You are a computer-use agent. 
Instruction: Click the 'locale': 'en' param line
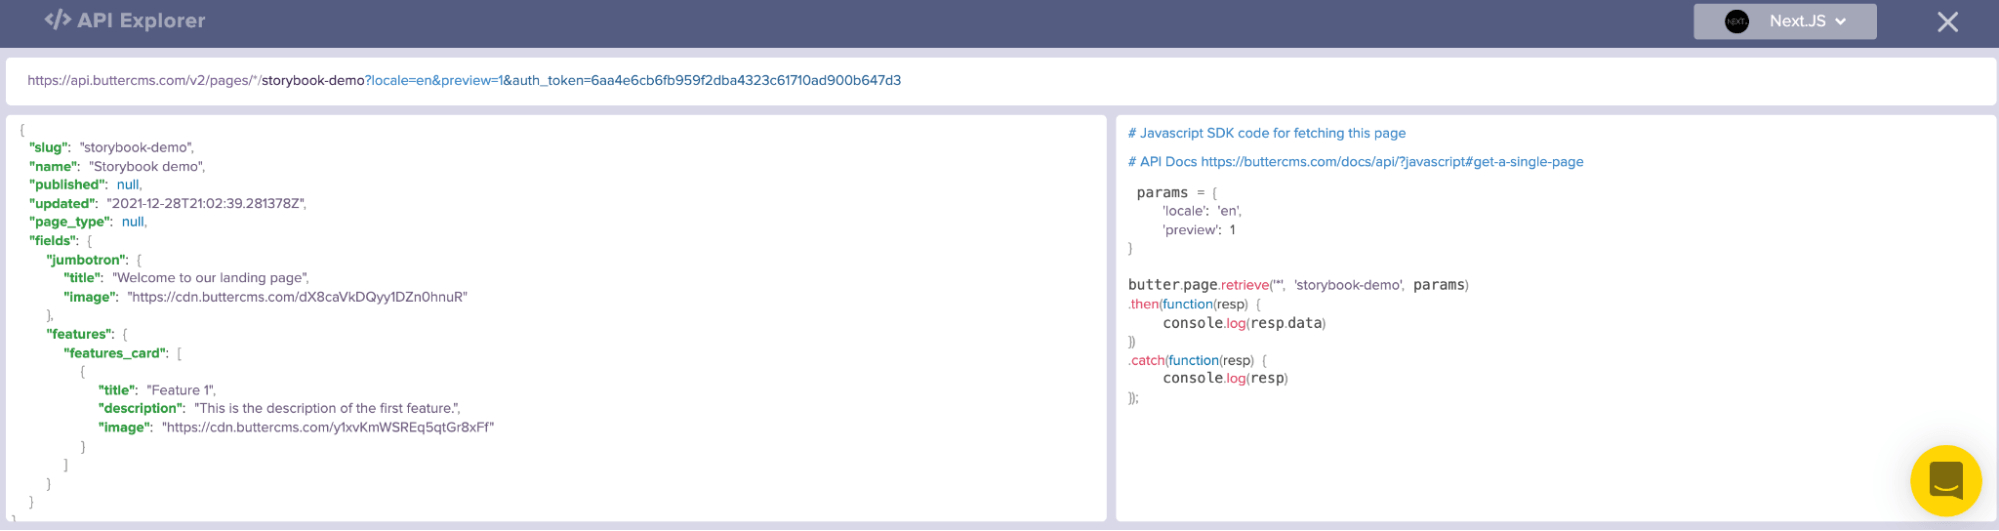(1202, 211)
